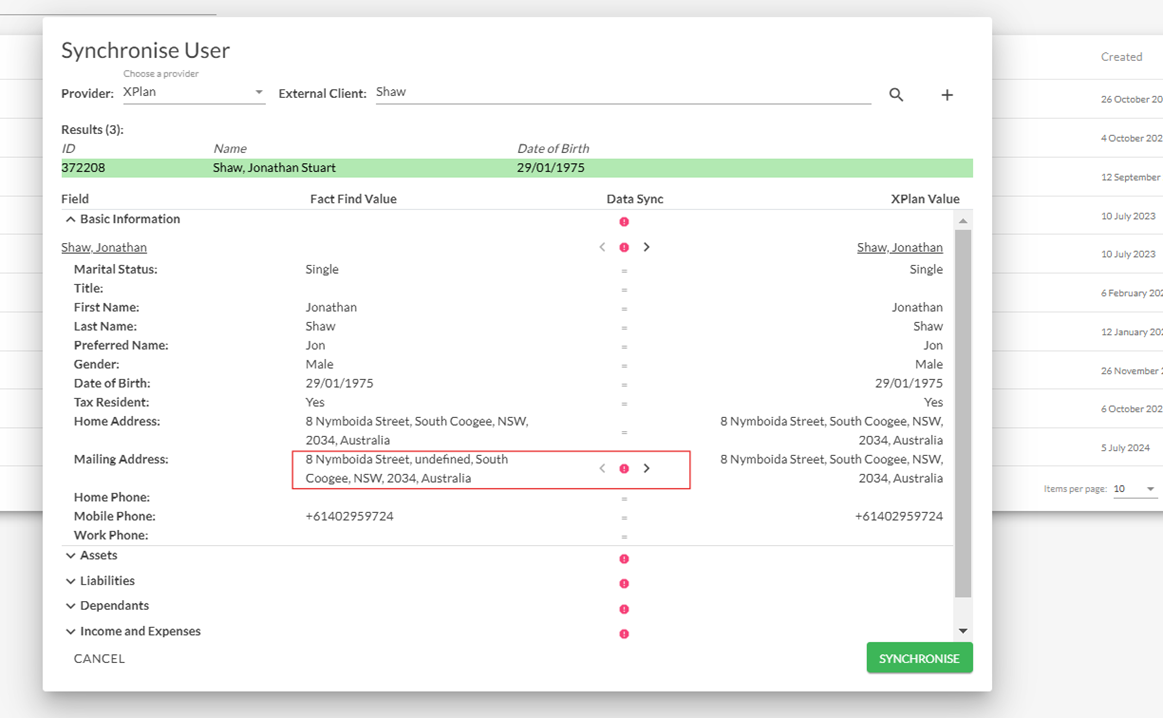1163x718 pixels.
Task: Select result row Shaw, Jonathan Stuart
Action: (x=516, y=168)
